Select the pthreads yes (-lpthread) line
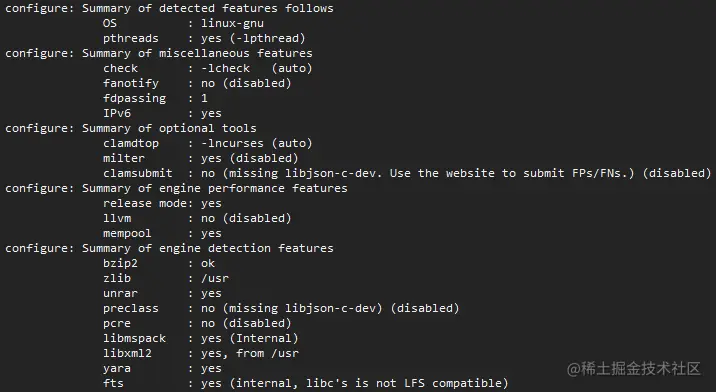 pos(204,38)
